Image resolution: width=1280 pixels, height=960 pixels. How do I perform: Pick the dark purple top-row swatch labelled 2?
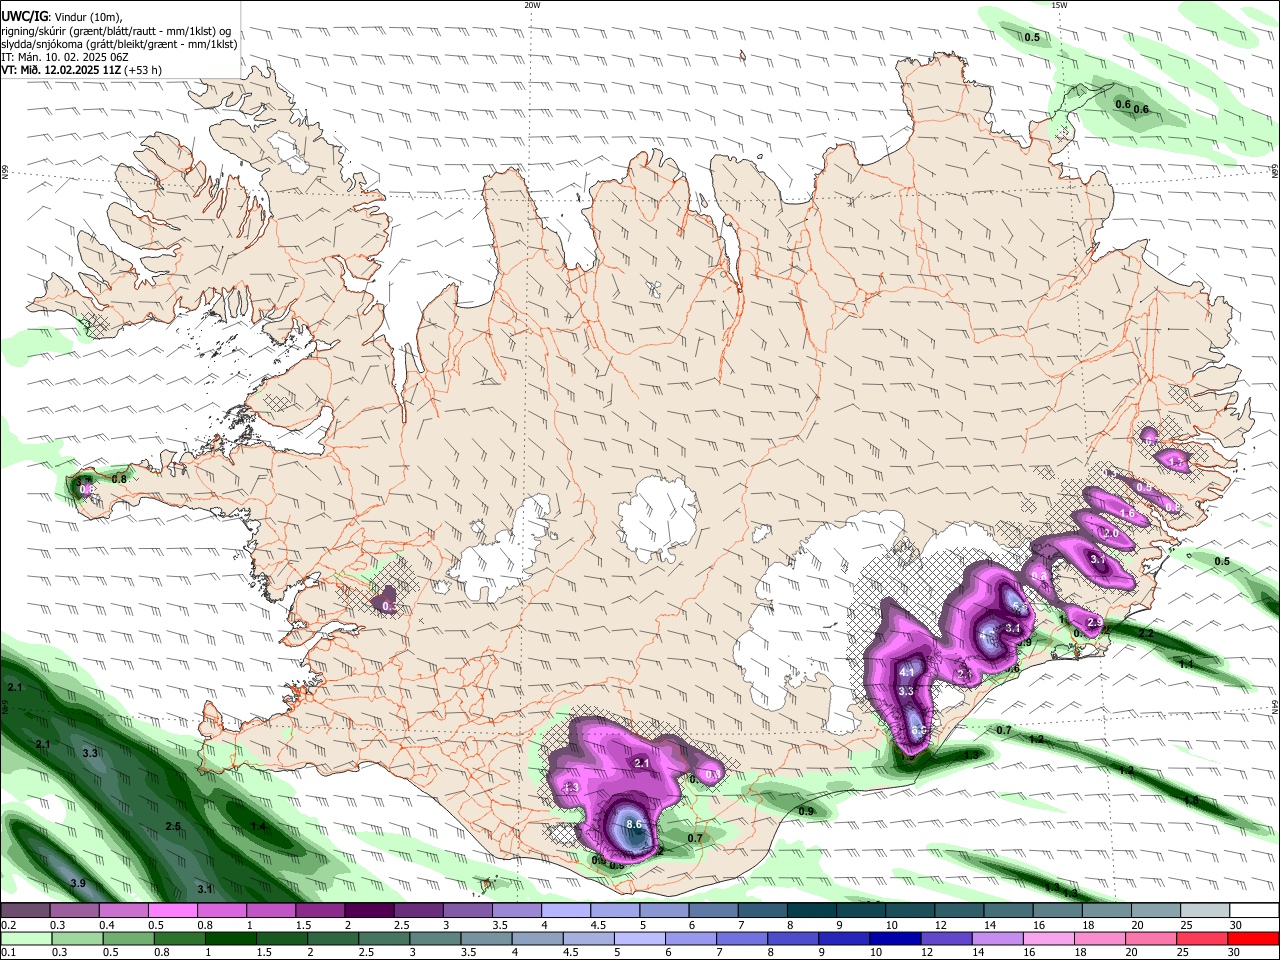pyautogui.click(x=368, y=911)
